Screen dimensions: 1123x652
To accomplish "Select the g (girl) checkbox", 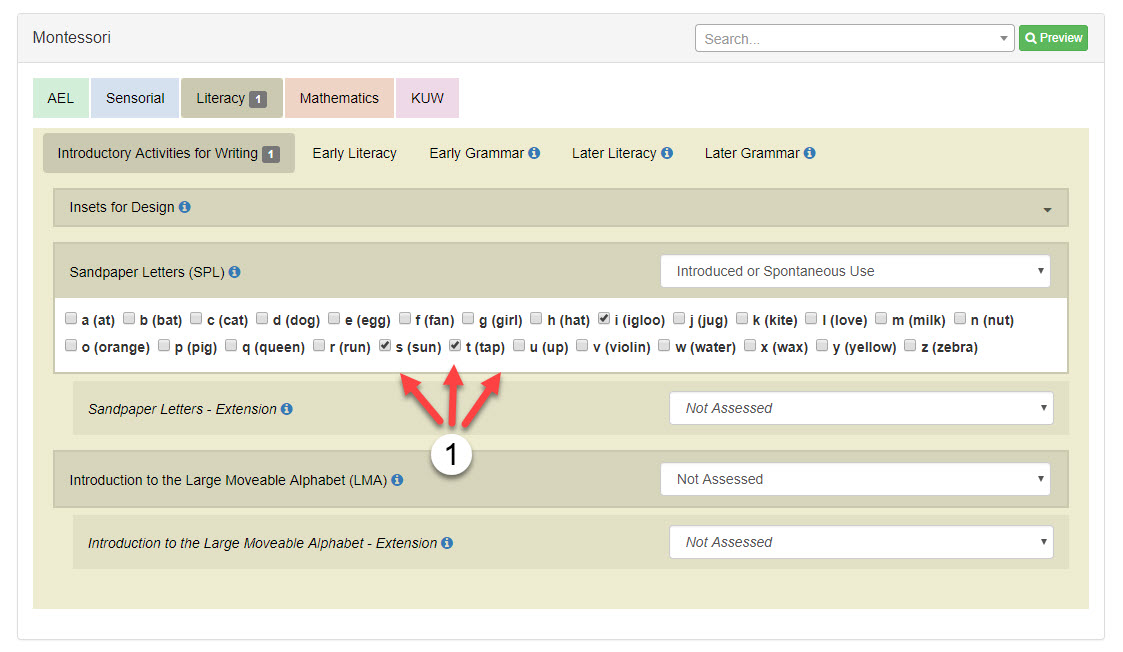I will tap(468, 318).
